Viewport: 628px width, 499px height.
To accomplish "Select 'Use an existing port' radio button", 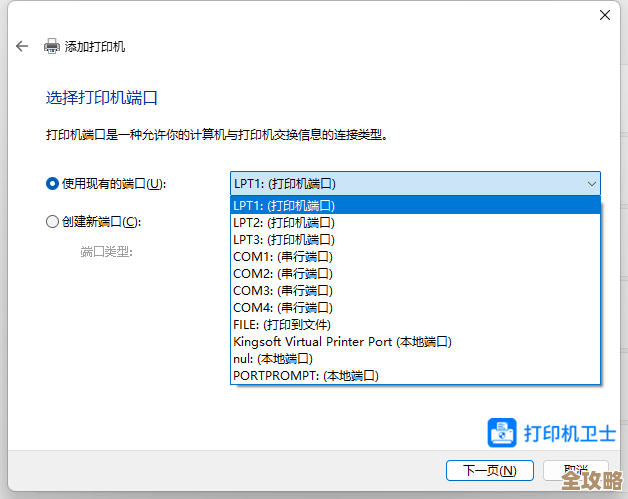I will [53, 183].
